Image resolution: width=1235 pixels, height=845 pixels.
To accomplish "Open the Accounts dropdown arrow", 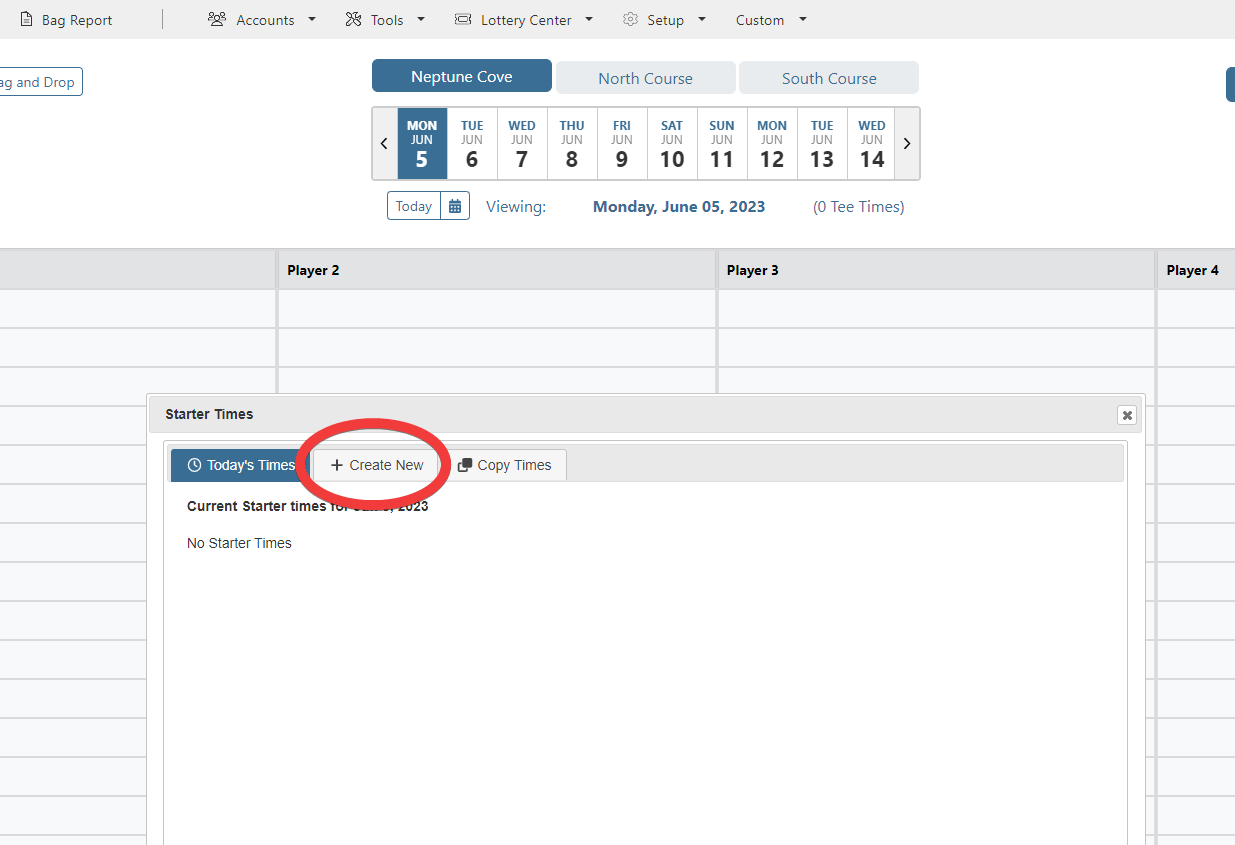I will tap(311, 19).
